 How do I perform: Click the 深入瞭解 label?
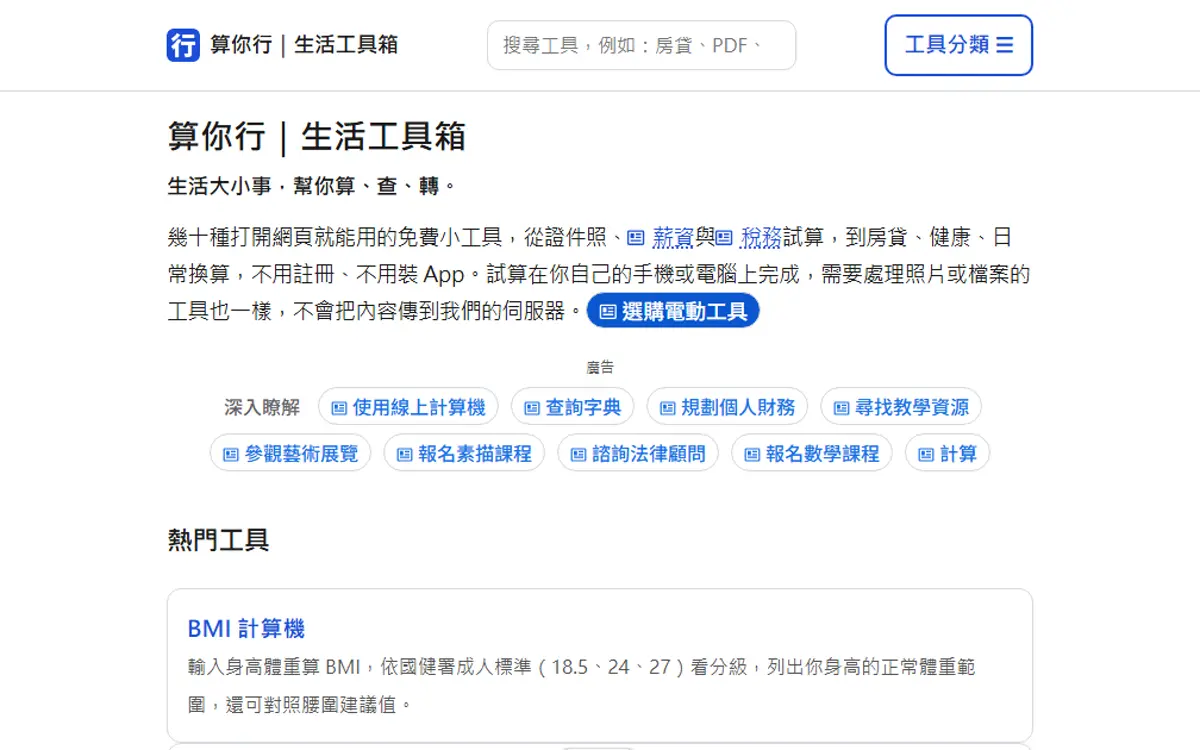(x=262, y=407)
